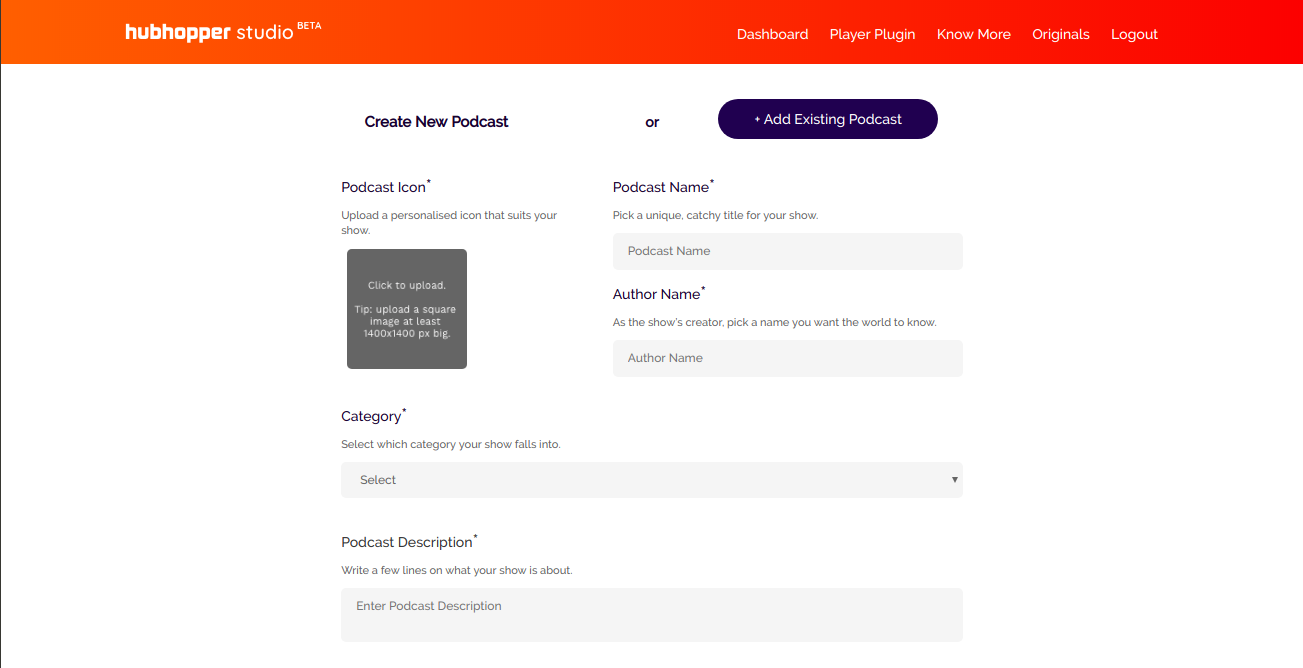Go to Player Plugin
The width and height of the screenshot is (1303, 668).
pos(872,34)
